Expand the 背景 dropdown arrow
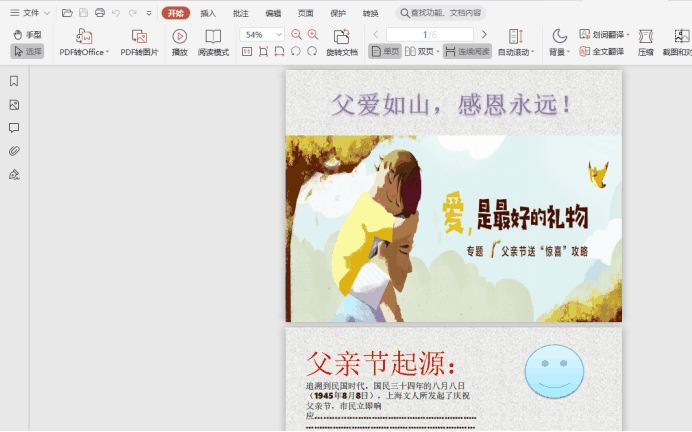 568,52
